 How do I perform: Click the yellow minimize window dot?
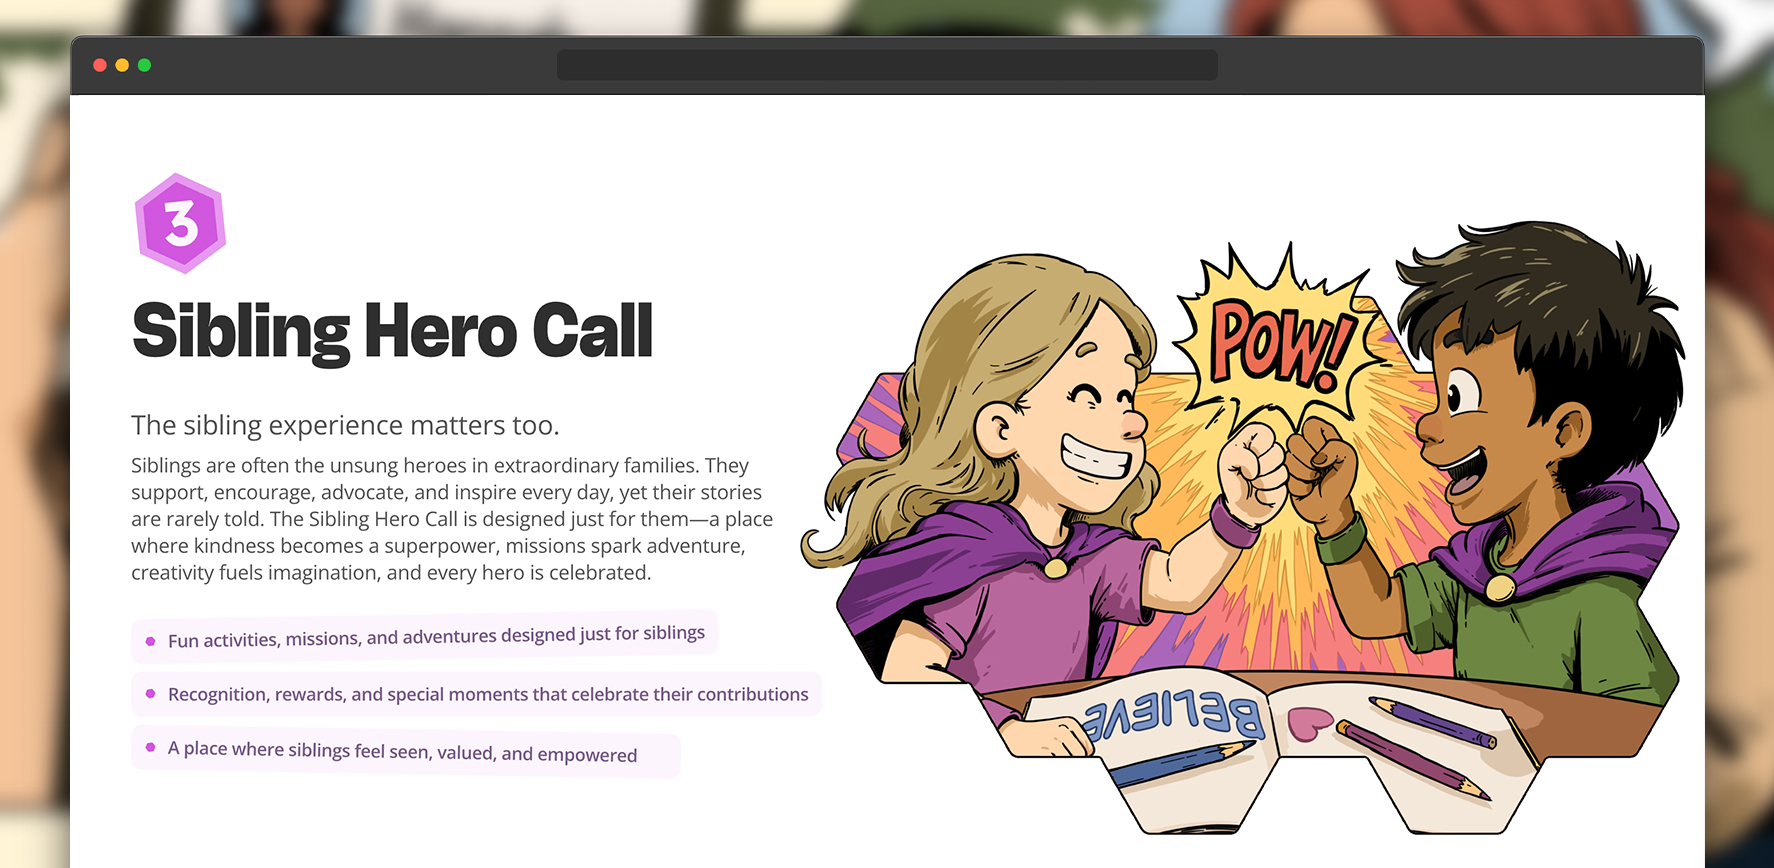(x=122, y=65)
